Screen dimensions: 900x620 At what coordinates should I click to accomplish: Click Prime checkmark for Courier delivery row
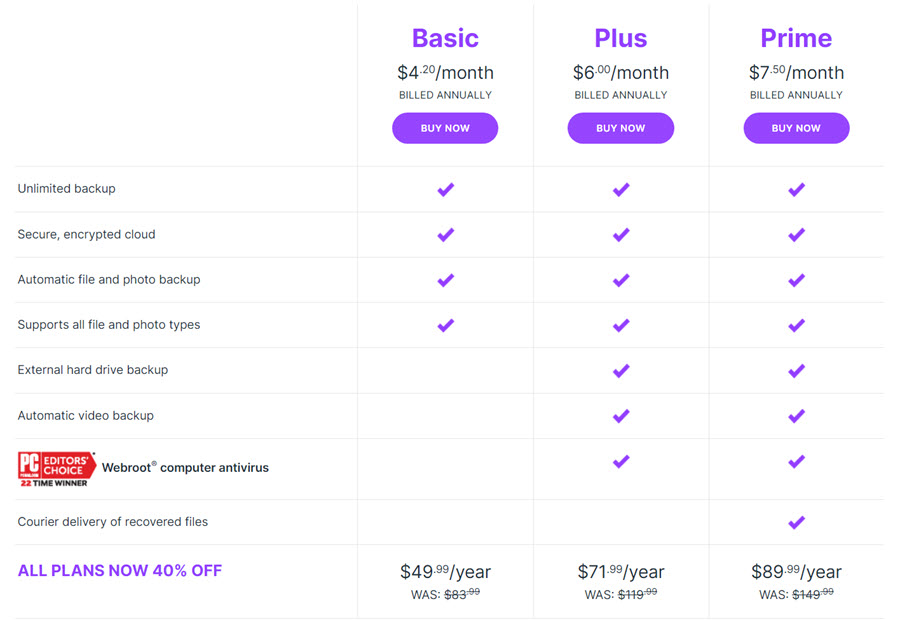[796, 522]
